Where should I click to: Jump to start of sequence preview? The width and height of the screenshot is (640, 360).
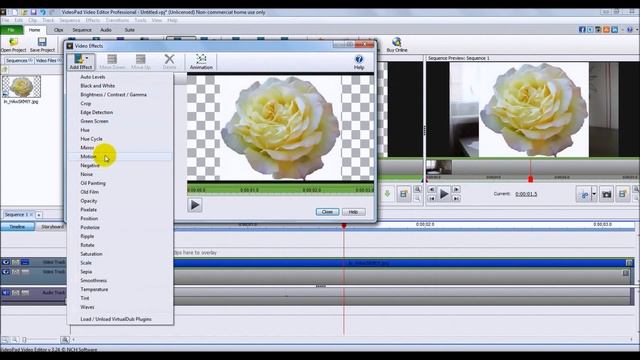tap(431, 198)
